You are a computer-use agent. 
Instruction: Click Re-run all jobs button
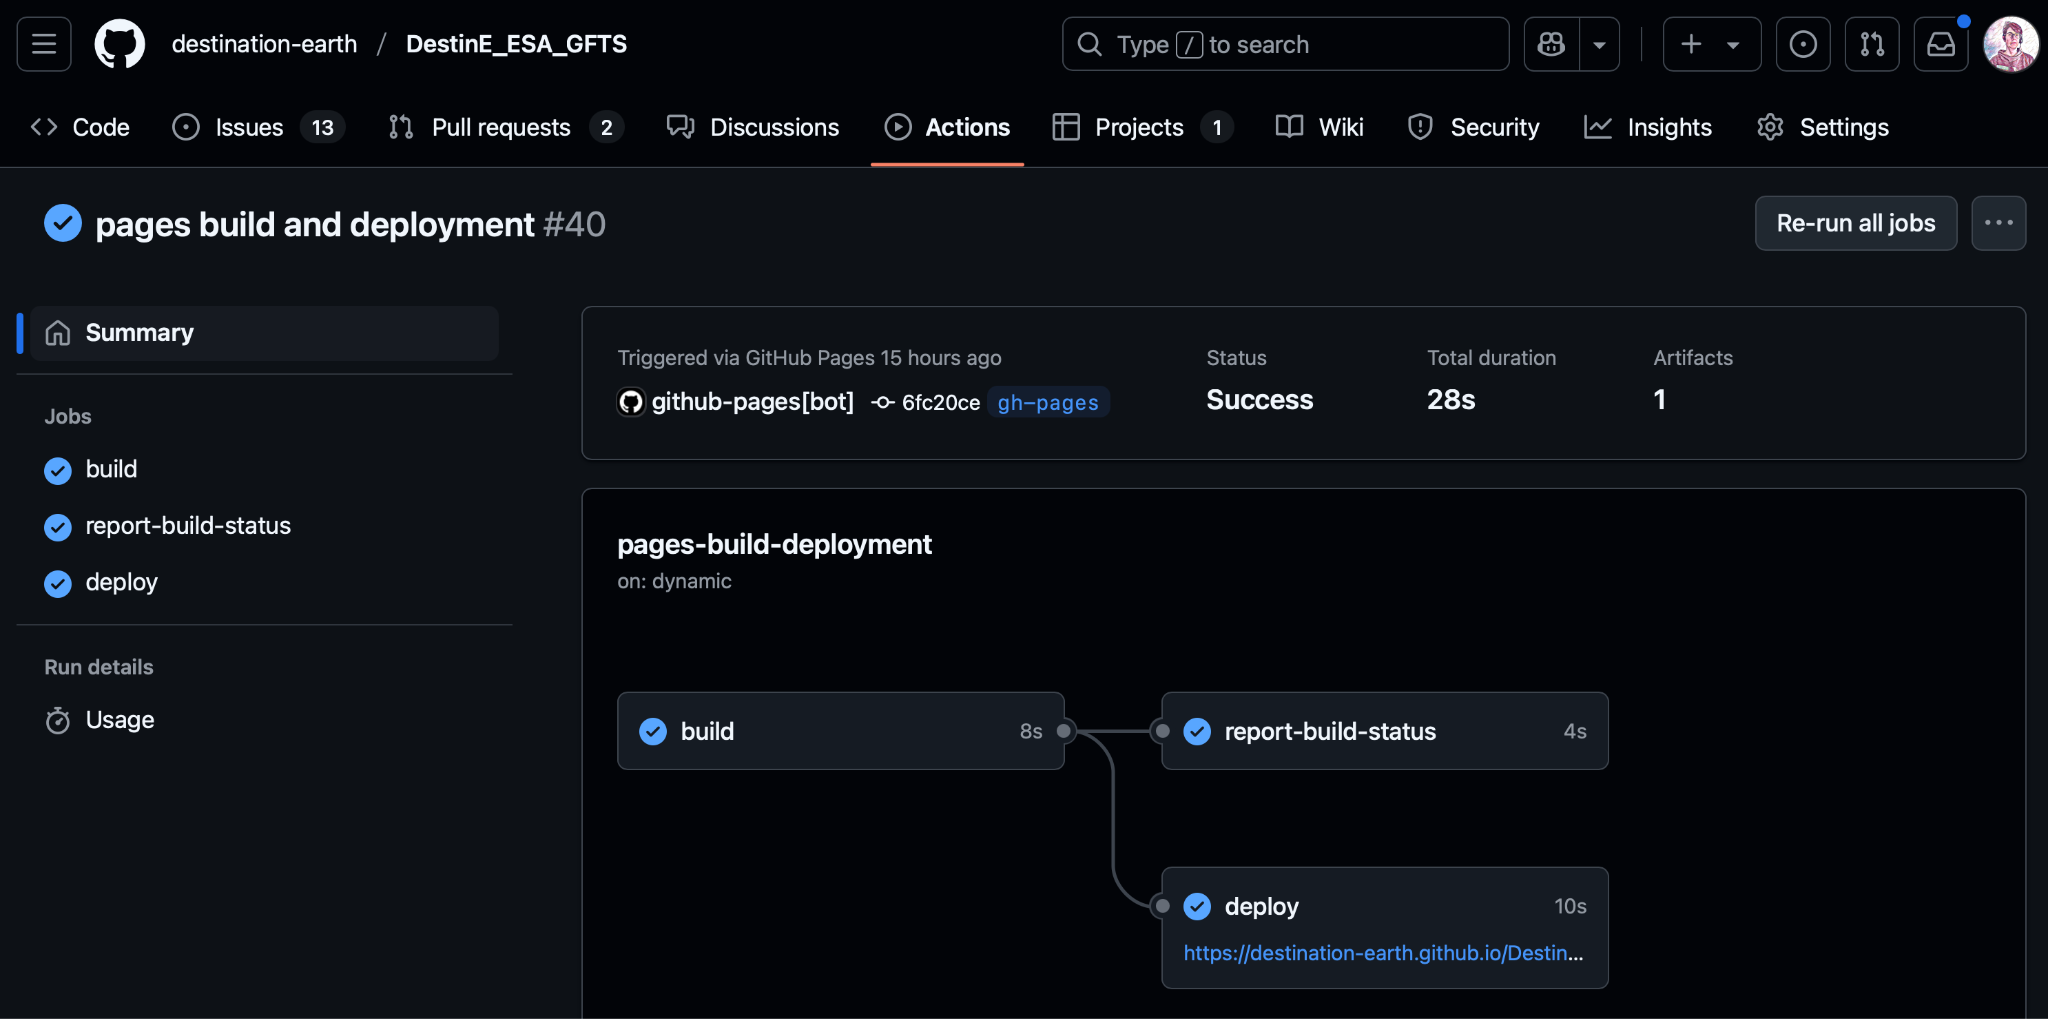(1855, 223)
